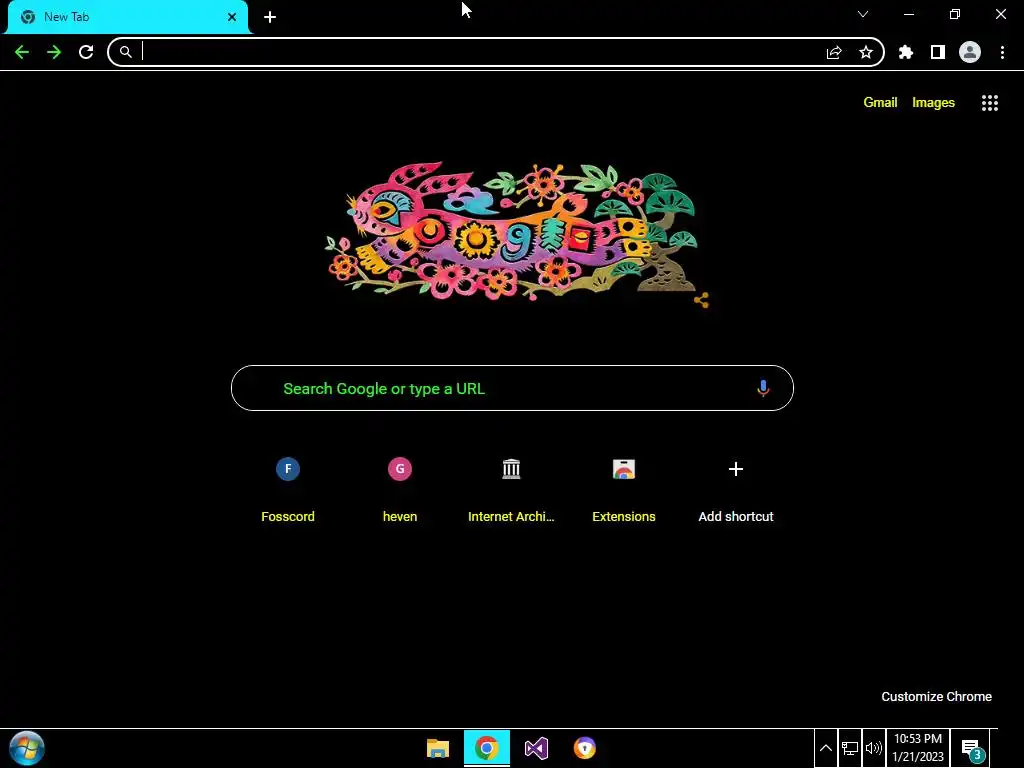Viewport: 1024px width, 768px height.
Task: Open the profile avatar menu
Action: (970, 52)
